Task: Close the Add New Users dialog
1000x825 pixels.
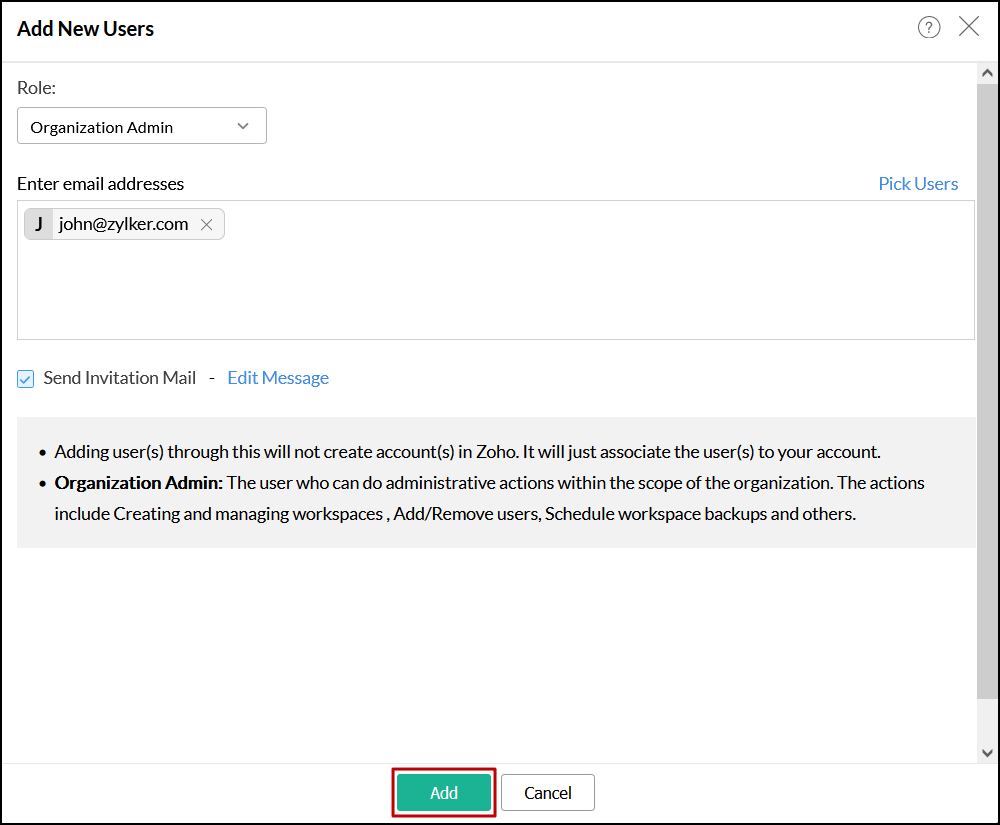Action: click(x=969, y=27)
